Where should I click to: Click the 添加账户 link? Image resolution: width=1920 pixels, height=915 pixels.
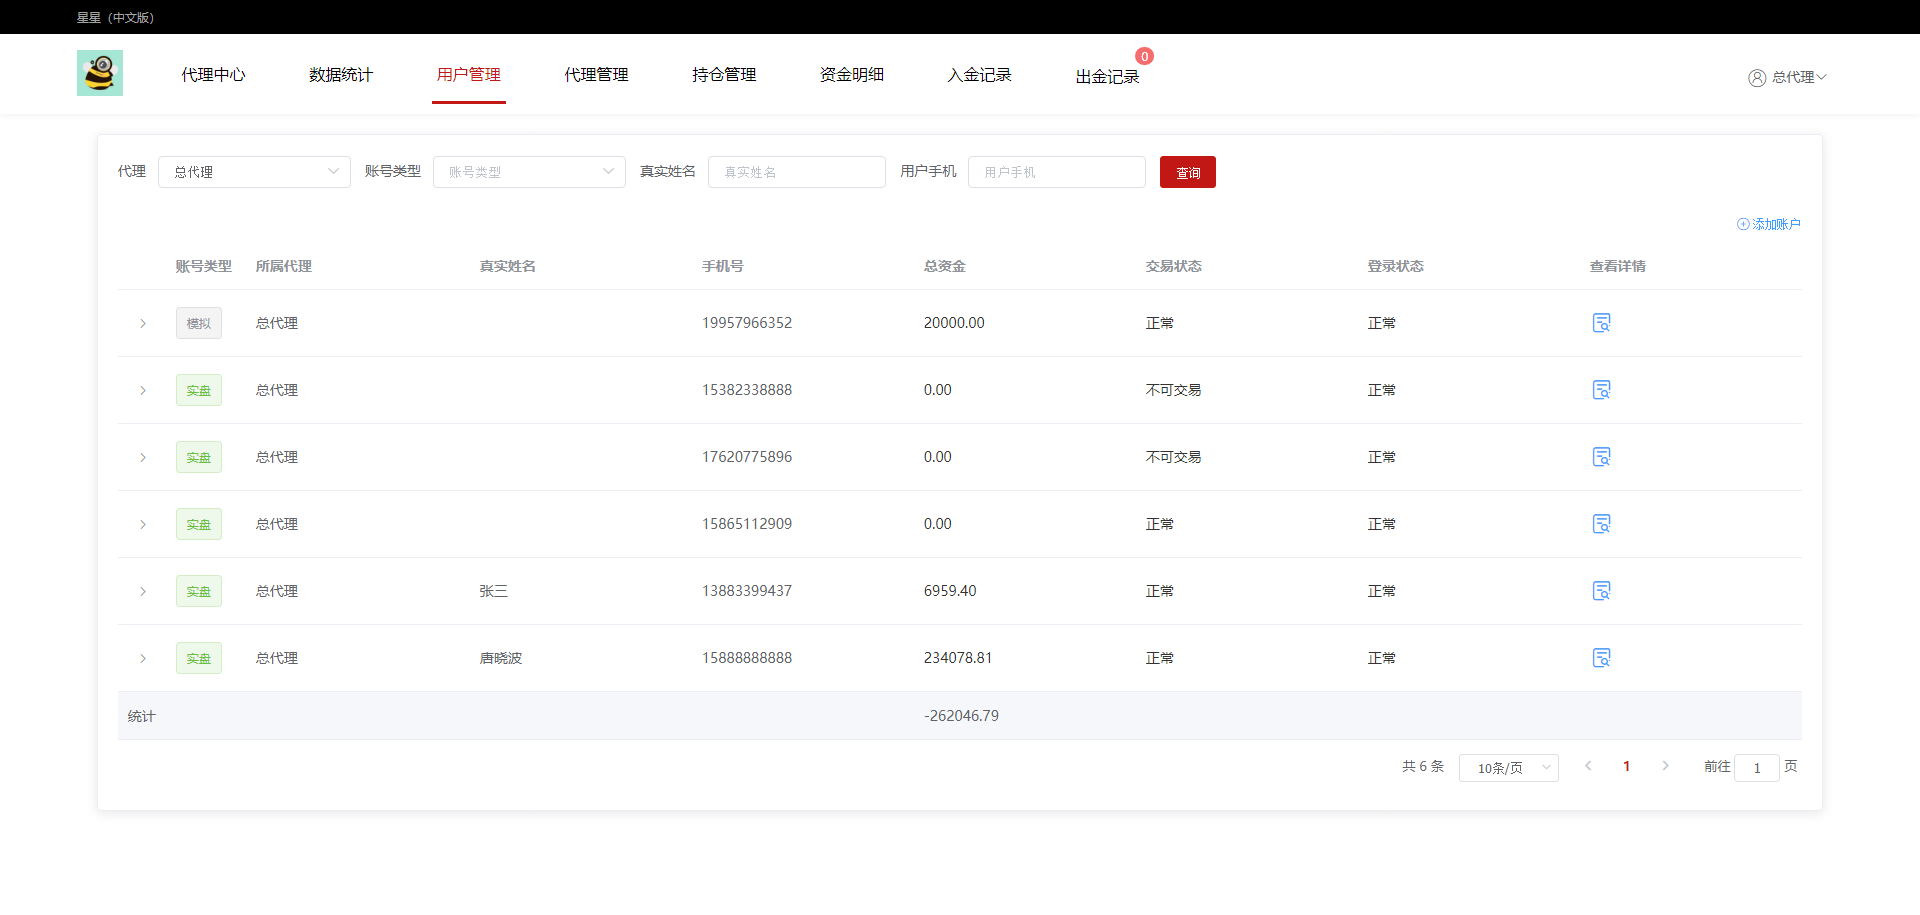pos(1769,224)
